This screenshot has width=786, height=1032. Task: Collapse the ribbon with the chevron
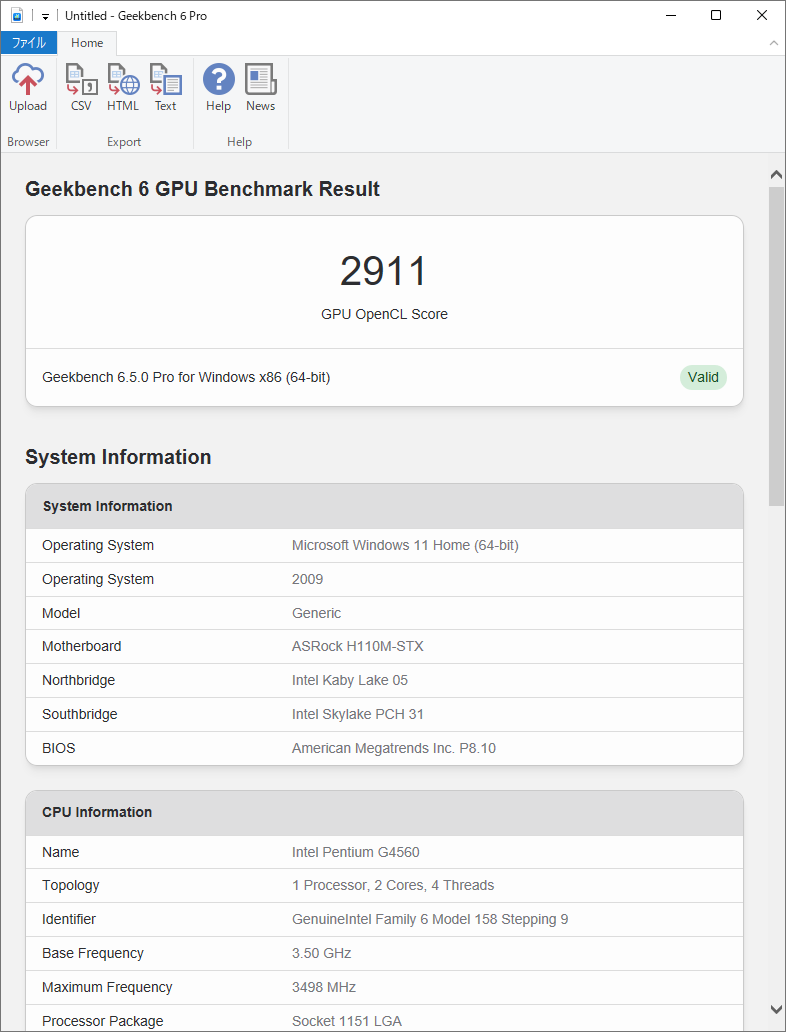[x=773, y=43]
